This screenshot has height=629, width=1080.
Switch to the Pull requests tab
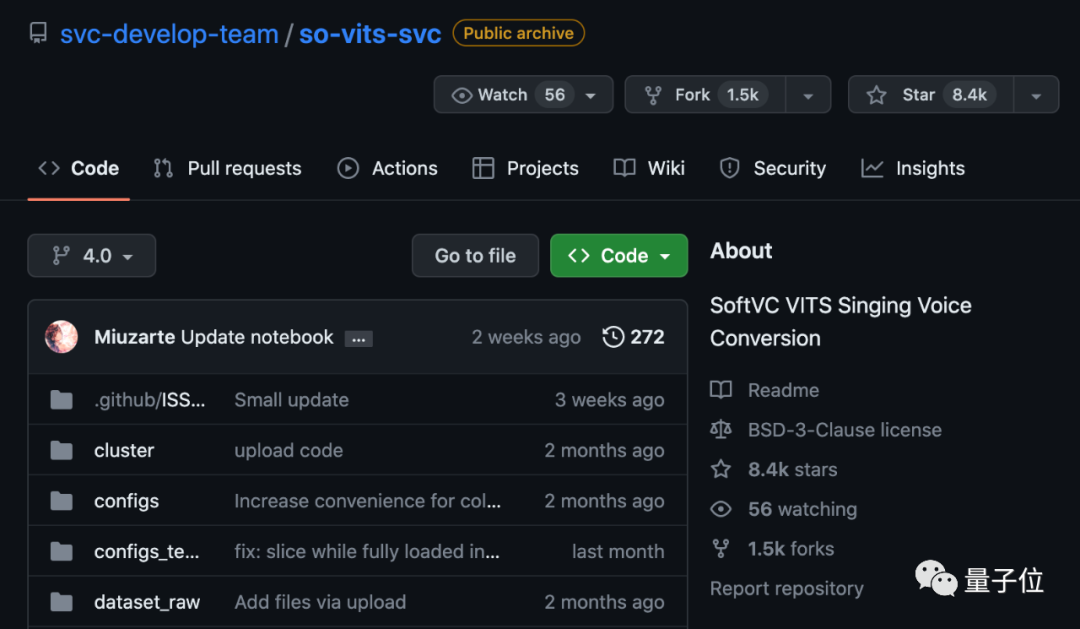click(x=228, y=168)
